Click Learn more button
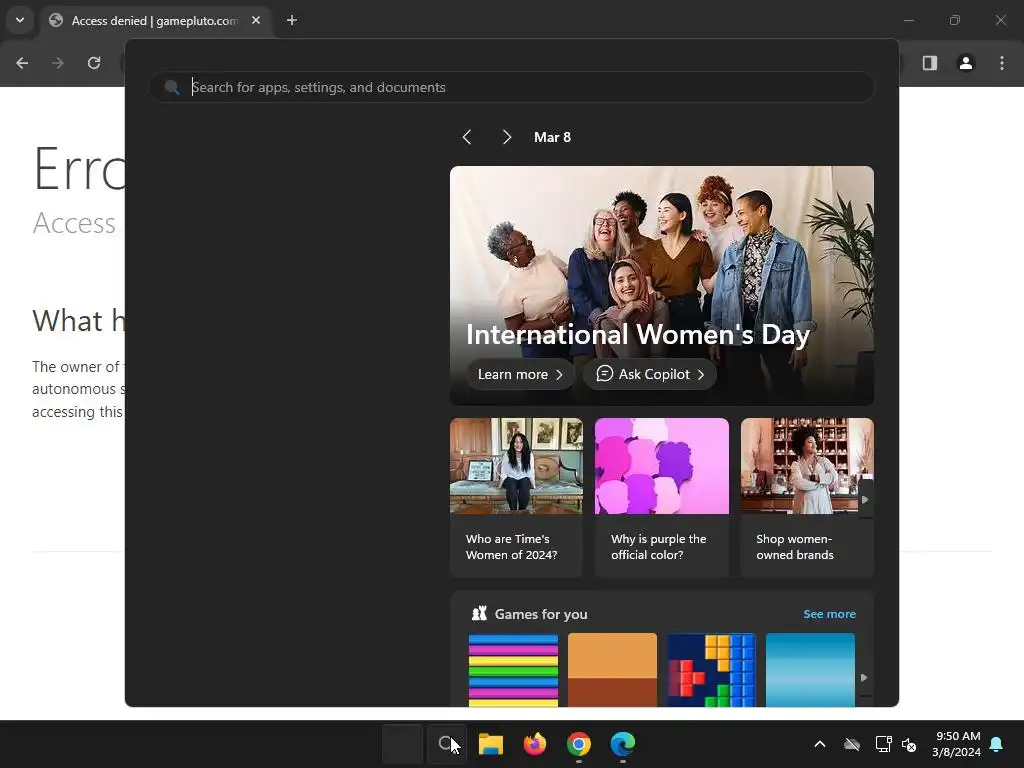 point(520,374)
